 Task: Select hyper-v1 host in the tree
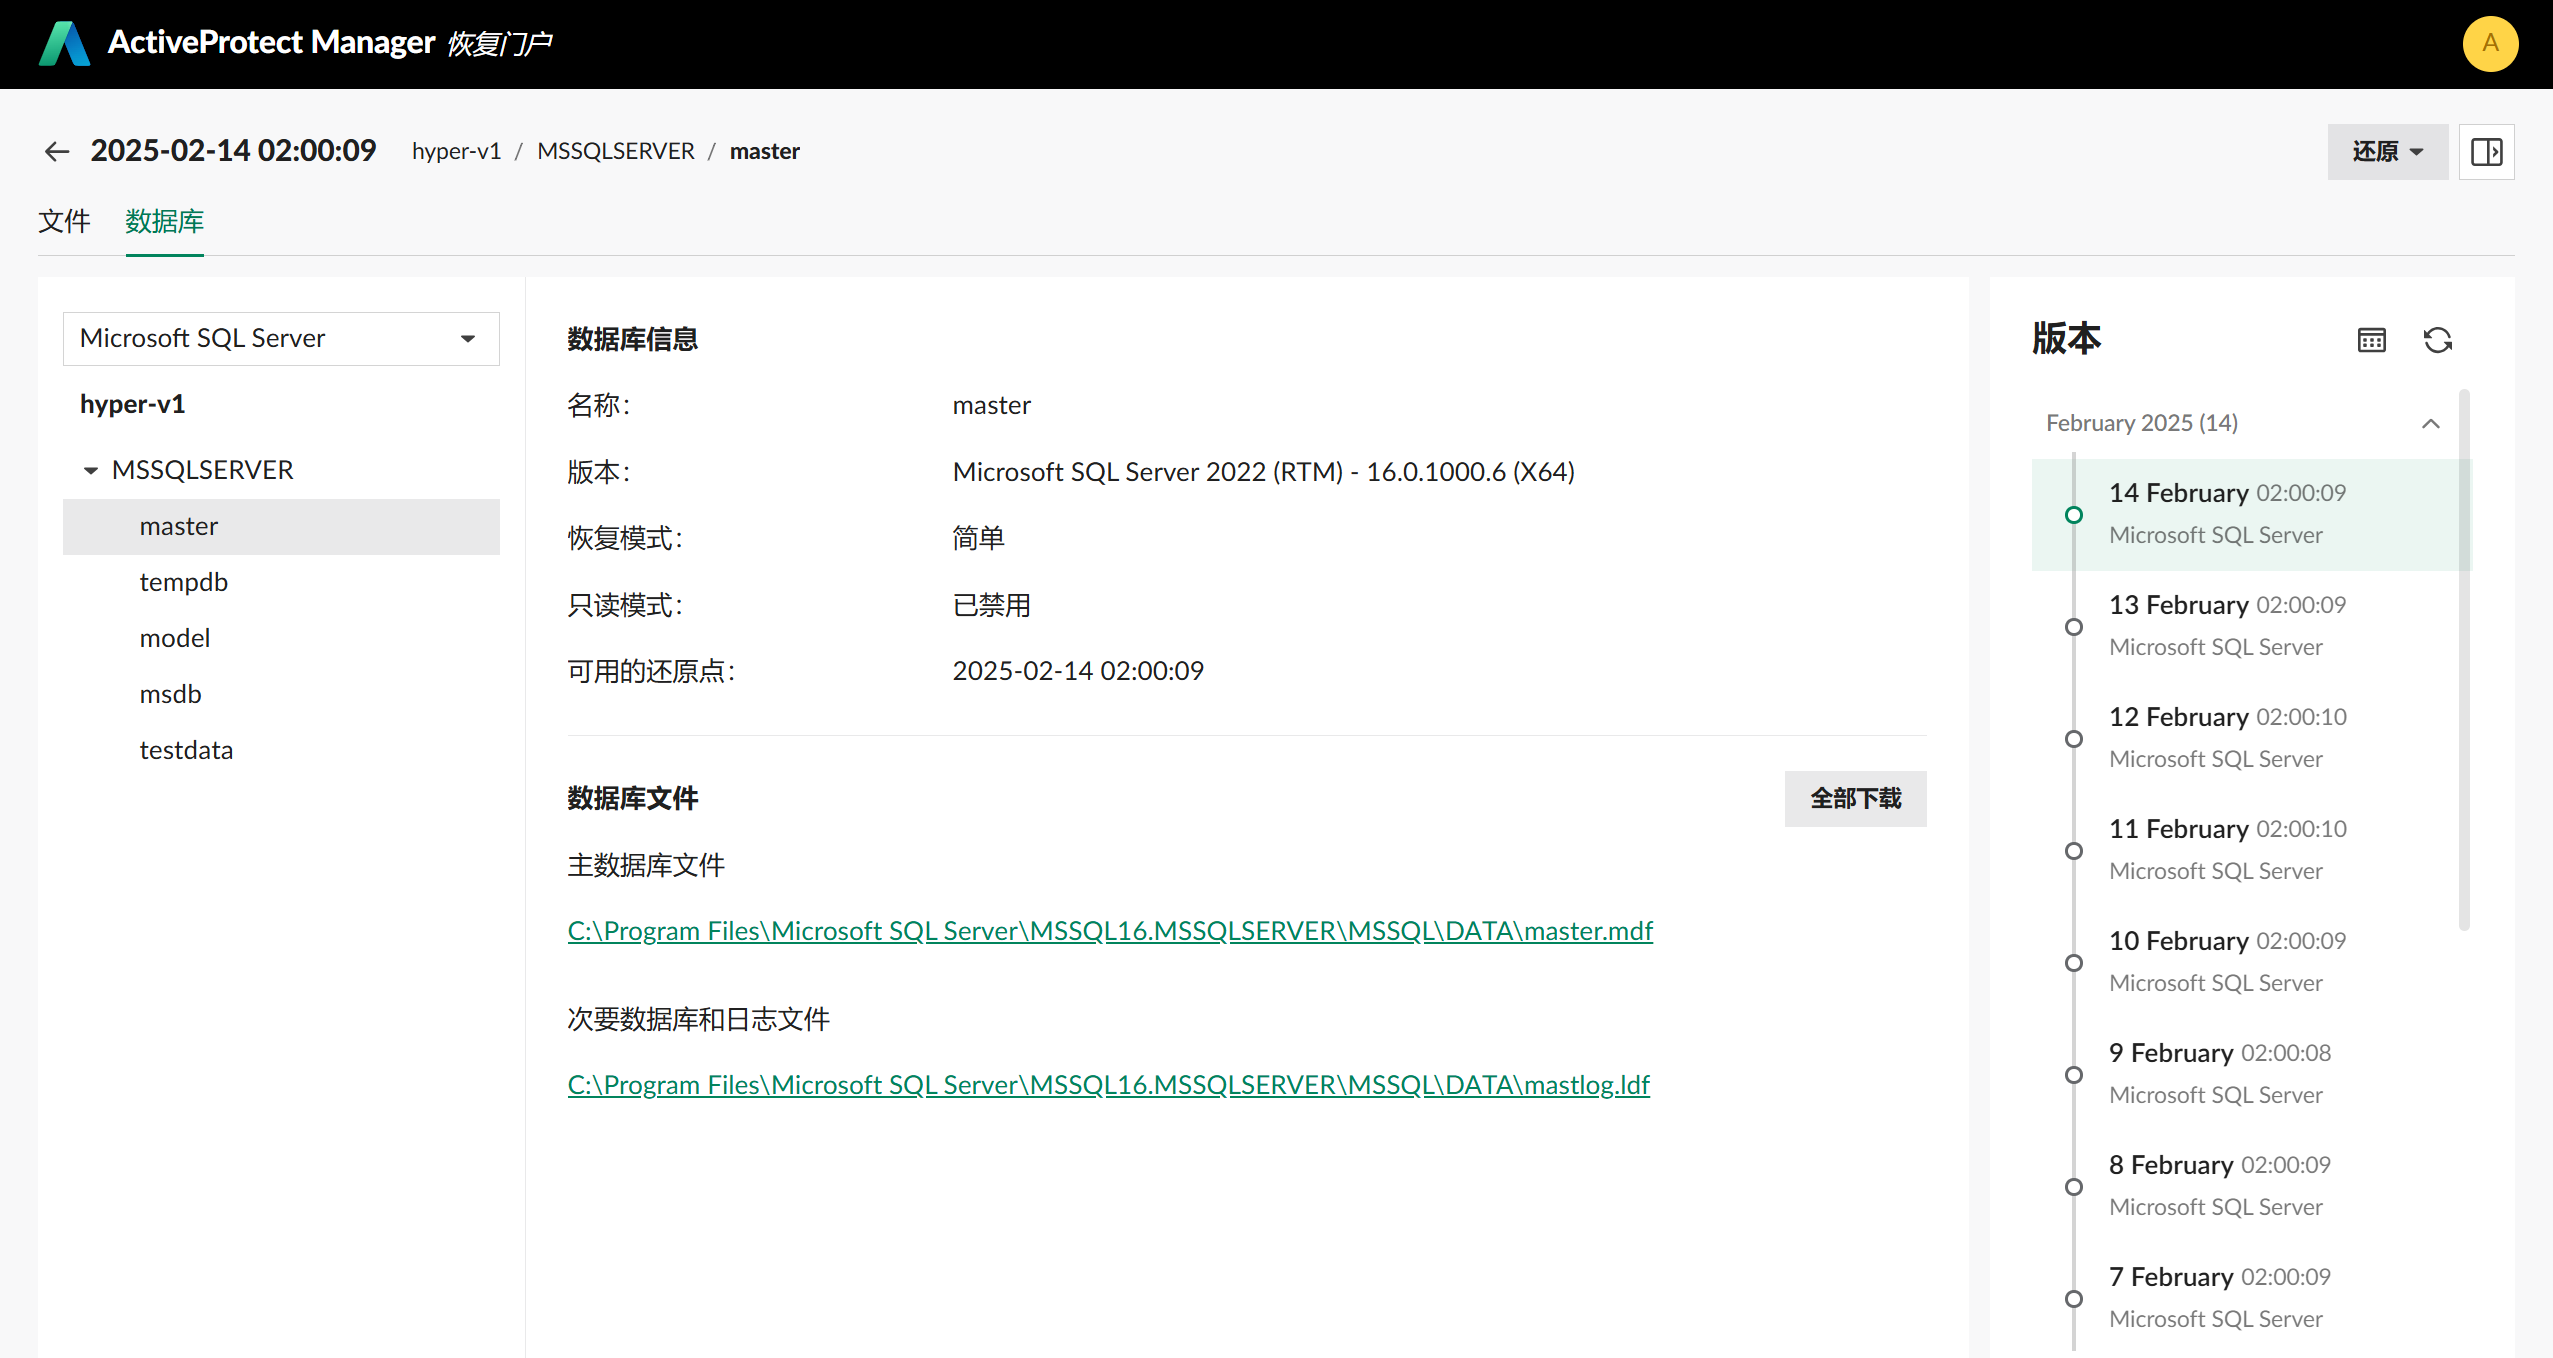click(132, 404)
